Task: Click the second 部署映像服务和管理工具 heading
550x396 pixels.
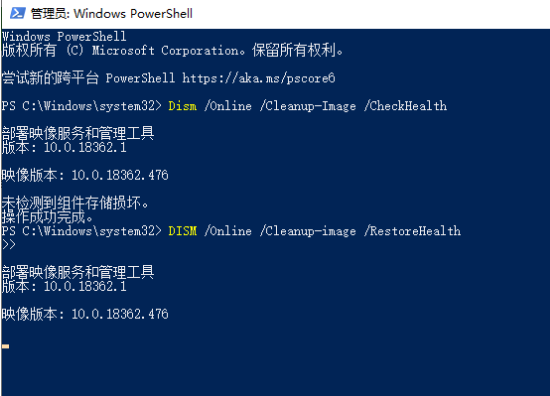Action: (x=78, y=272)
